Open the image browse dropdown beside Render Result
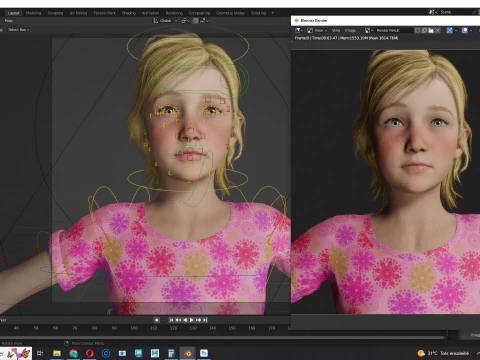Screen dimensions: 480x360 (x=368, y=30)
